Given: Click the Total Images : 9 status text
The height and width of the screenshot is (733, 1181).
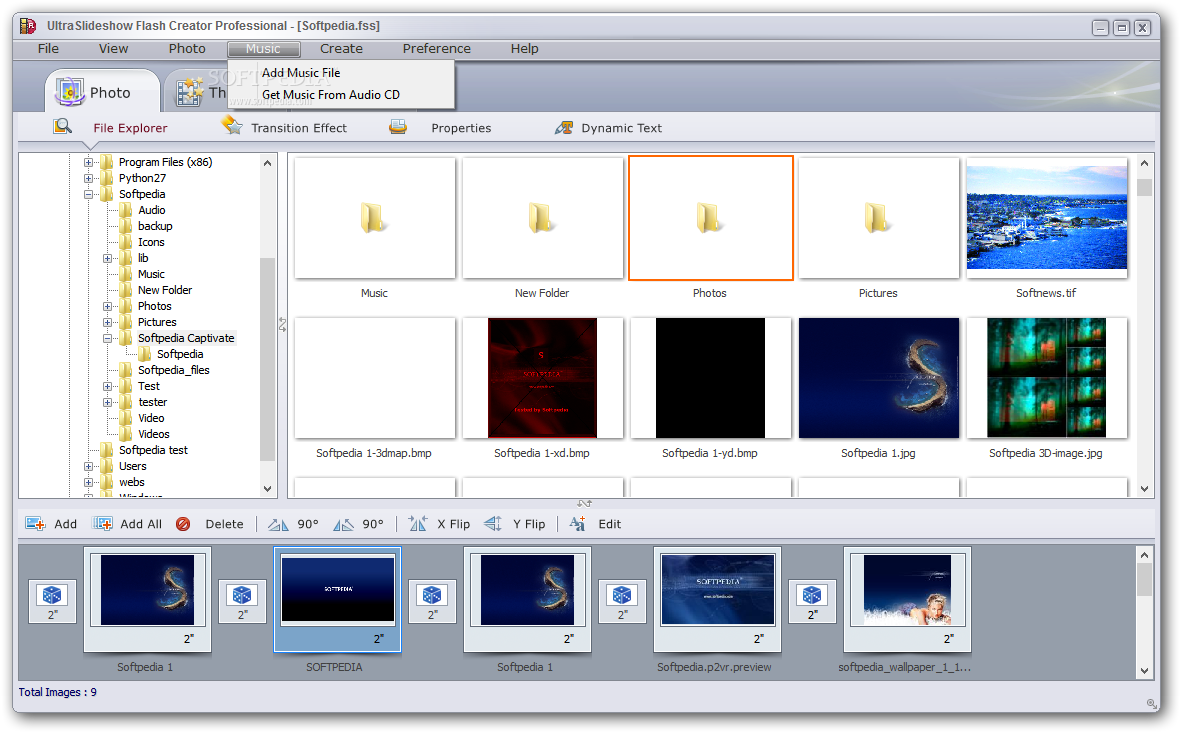Looking at the screenshot, I should coord(57,692).
